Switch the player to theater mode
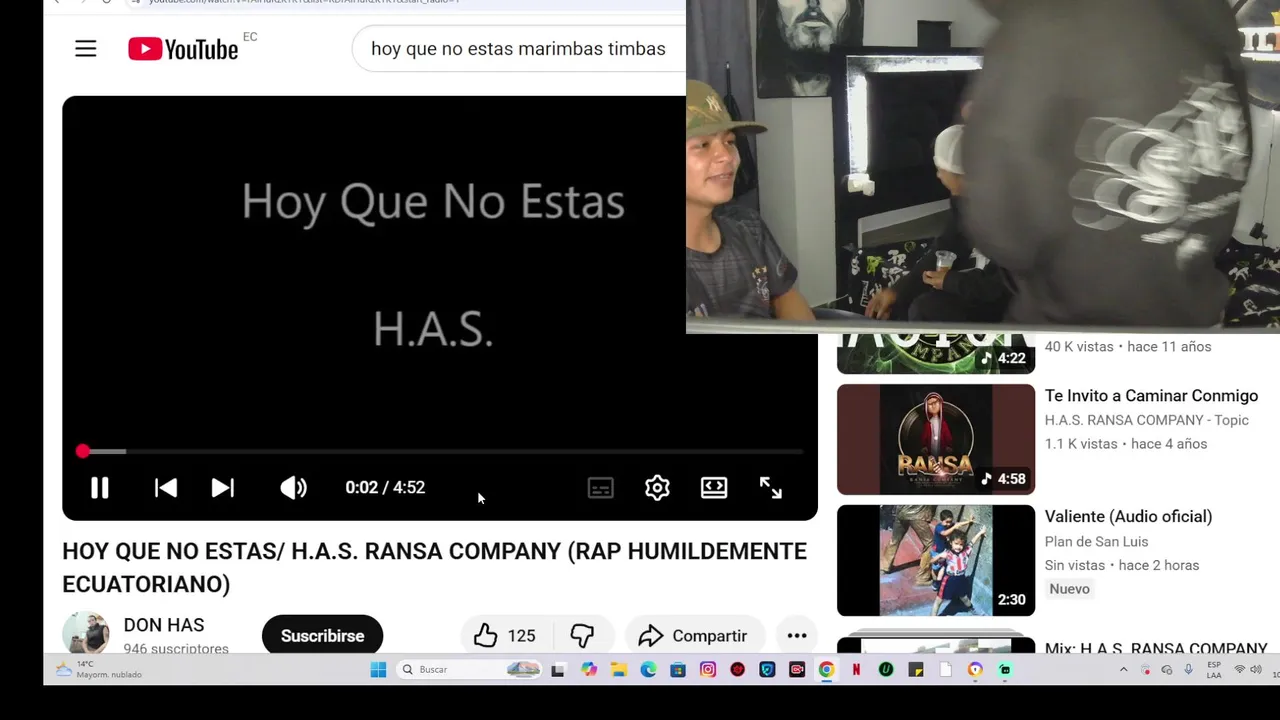The height and width of the screenshot is (720, 1280). click(x=714, y=488)
